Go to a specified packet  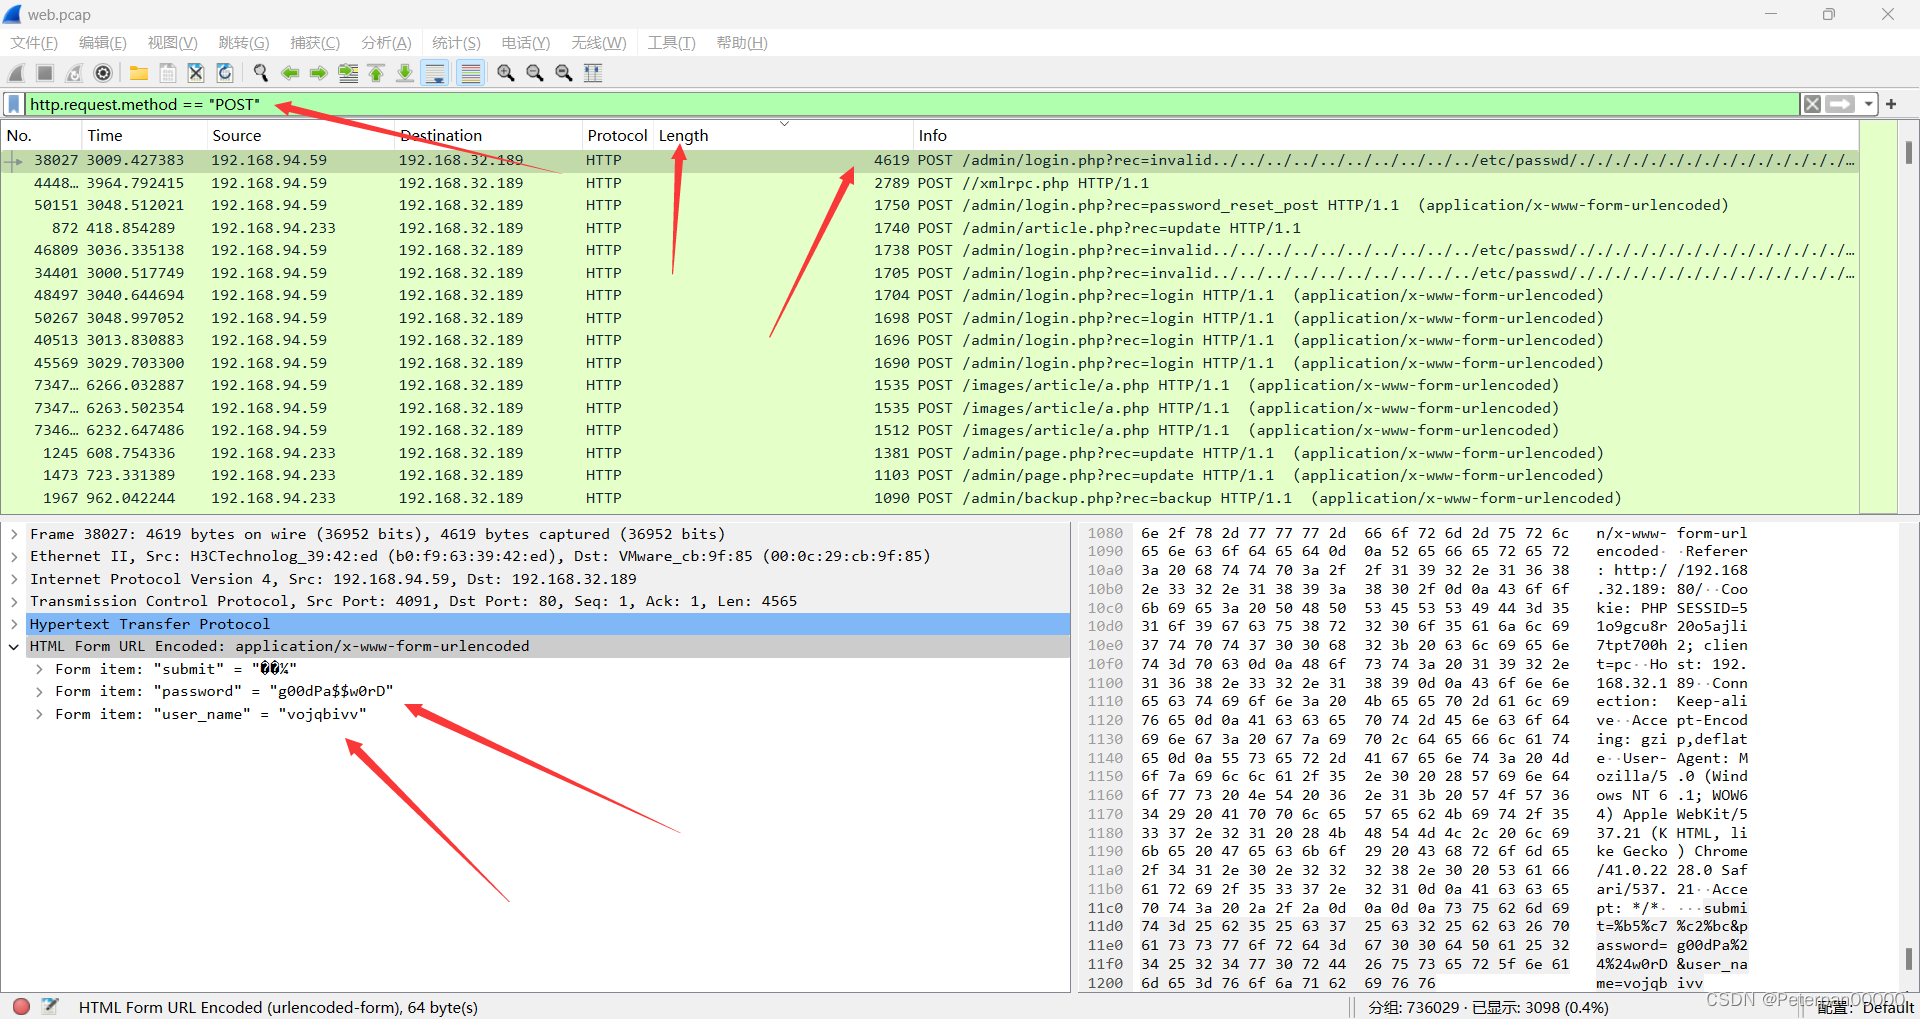[x=348, y=73]
